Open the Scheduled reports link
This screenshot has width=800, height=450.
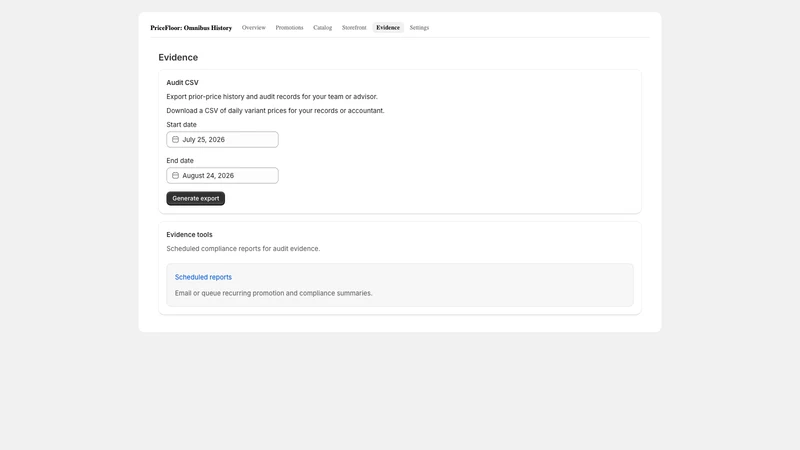point(203,277)
